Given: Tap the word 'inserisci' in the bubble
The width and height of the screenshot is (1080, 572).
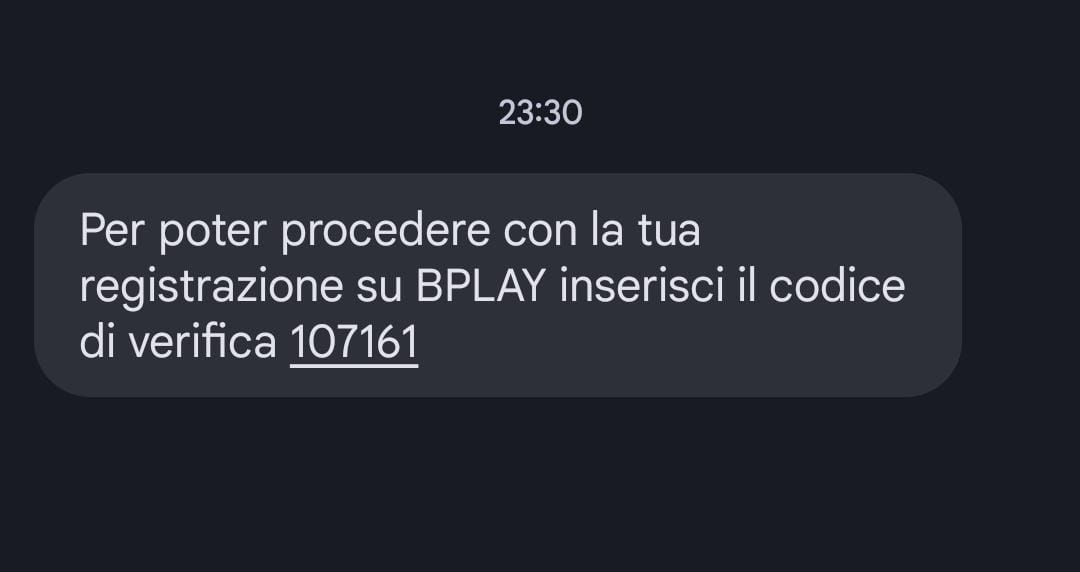Looking at the screenshot, I should click(642, 287).
